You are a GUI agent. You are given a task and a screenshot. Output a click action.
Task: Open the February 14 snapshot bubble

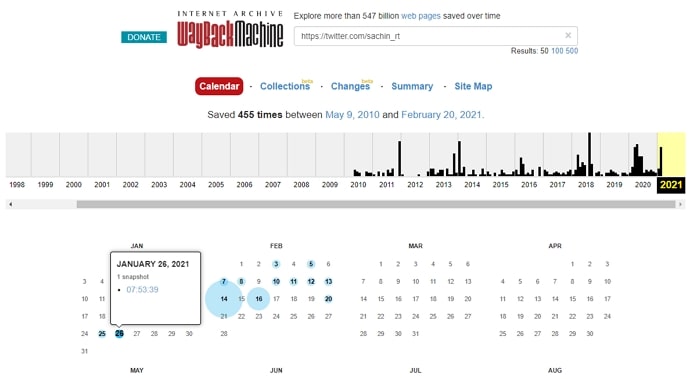point(224,299)
